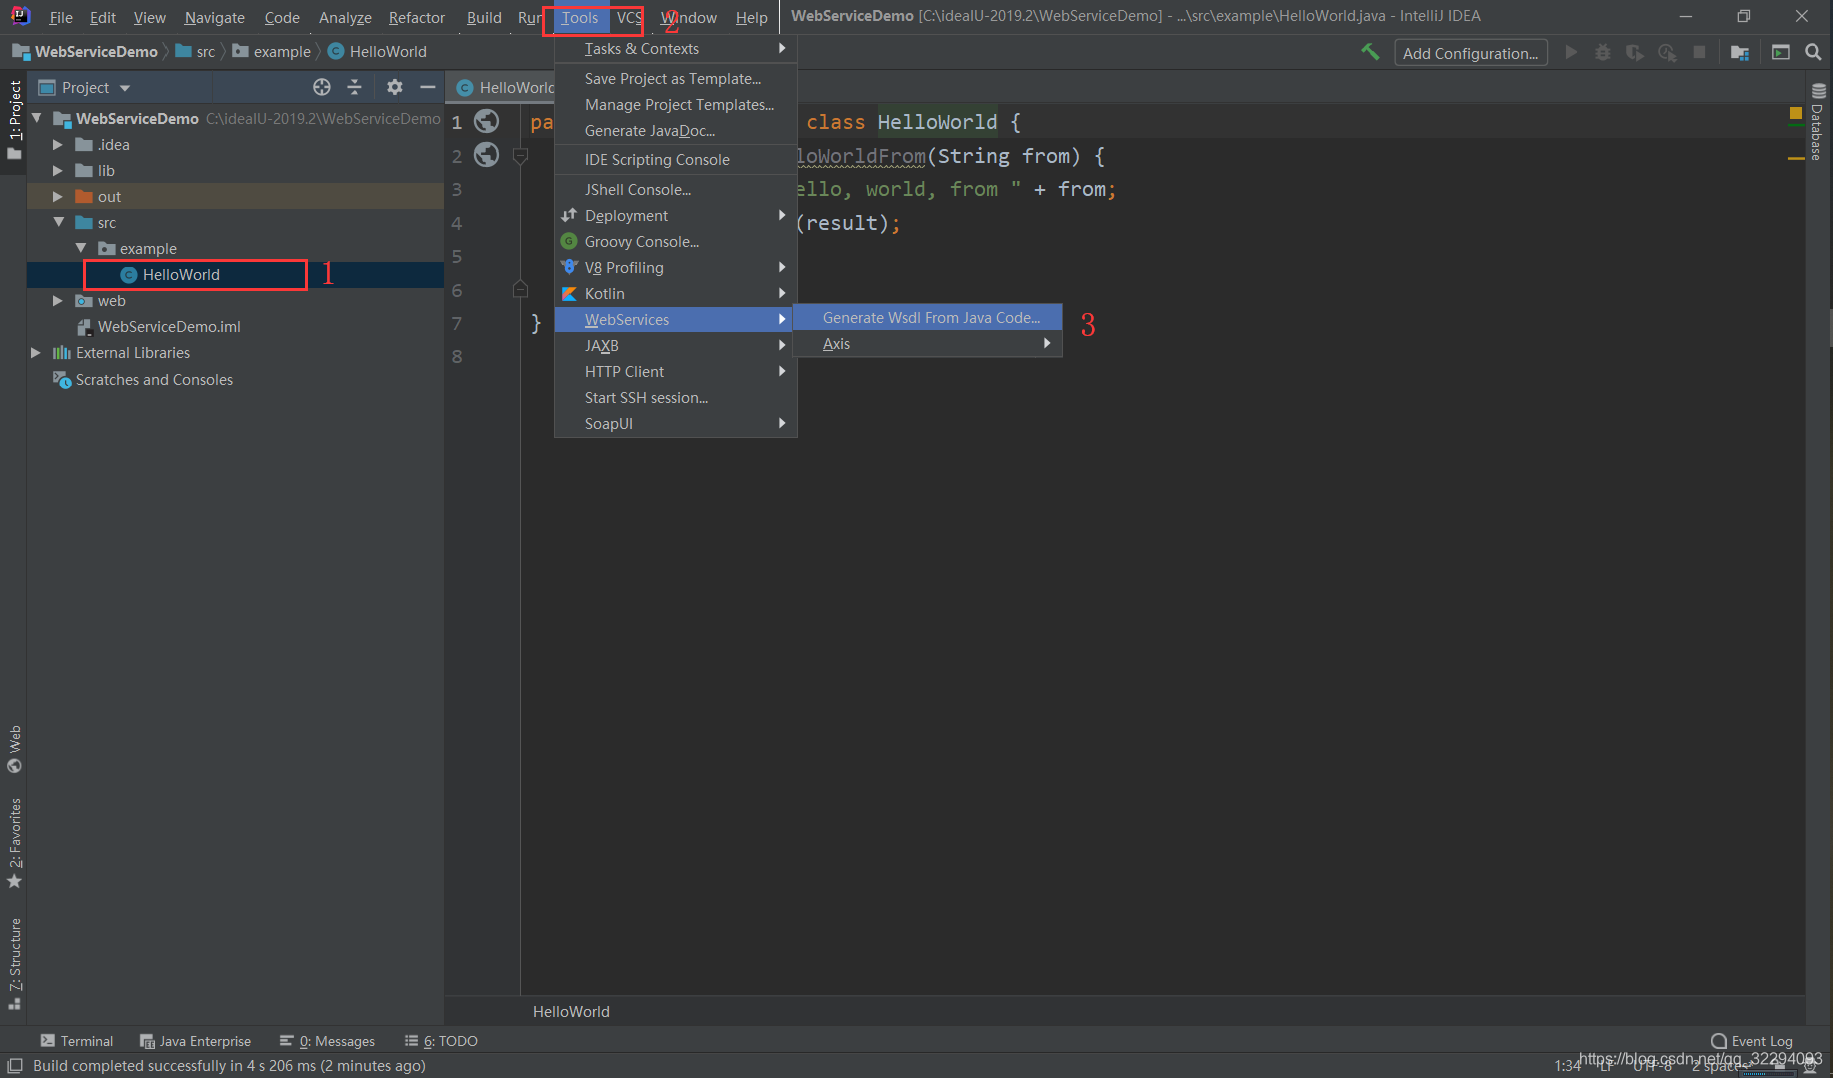
Task: Click the Event Log button
Action: tap(1752, 1041)
